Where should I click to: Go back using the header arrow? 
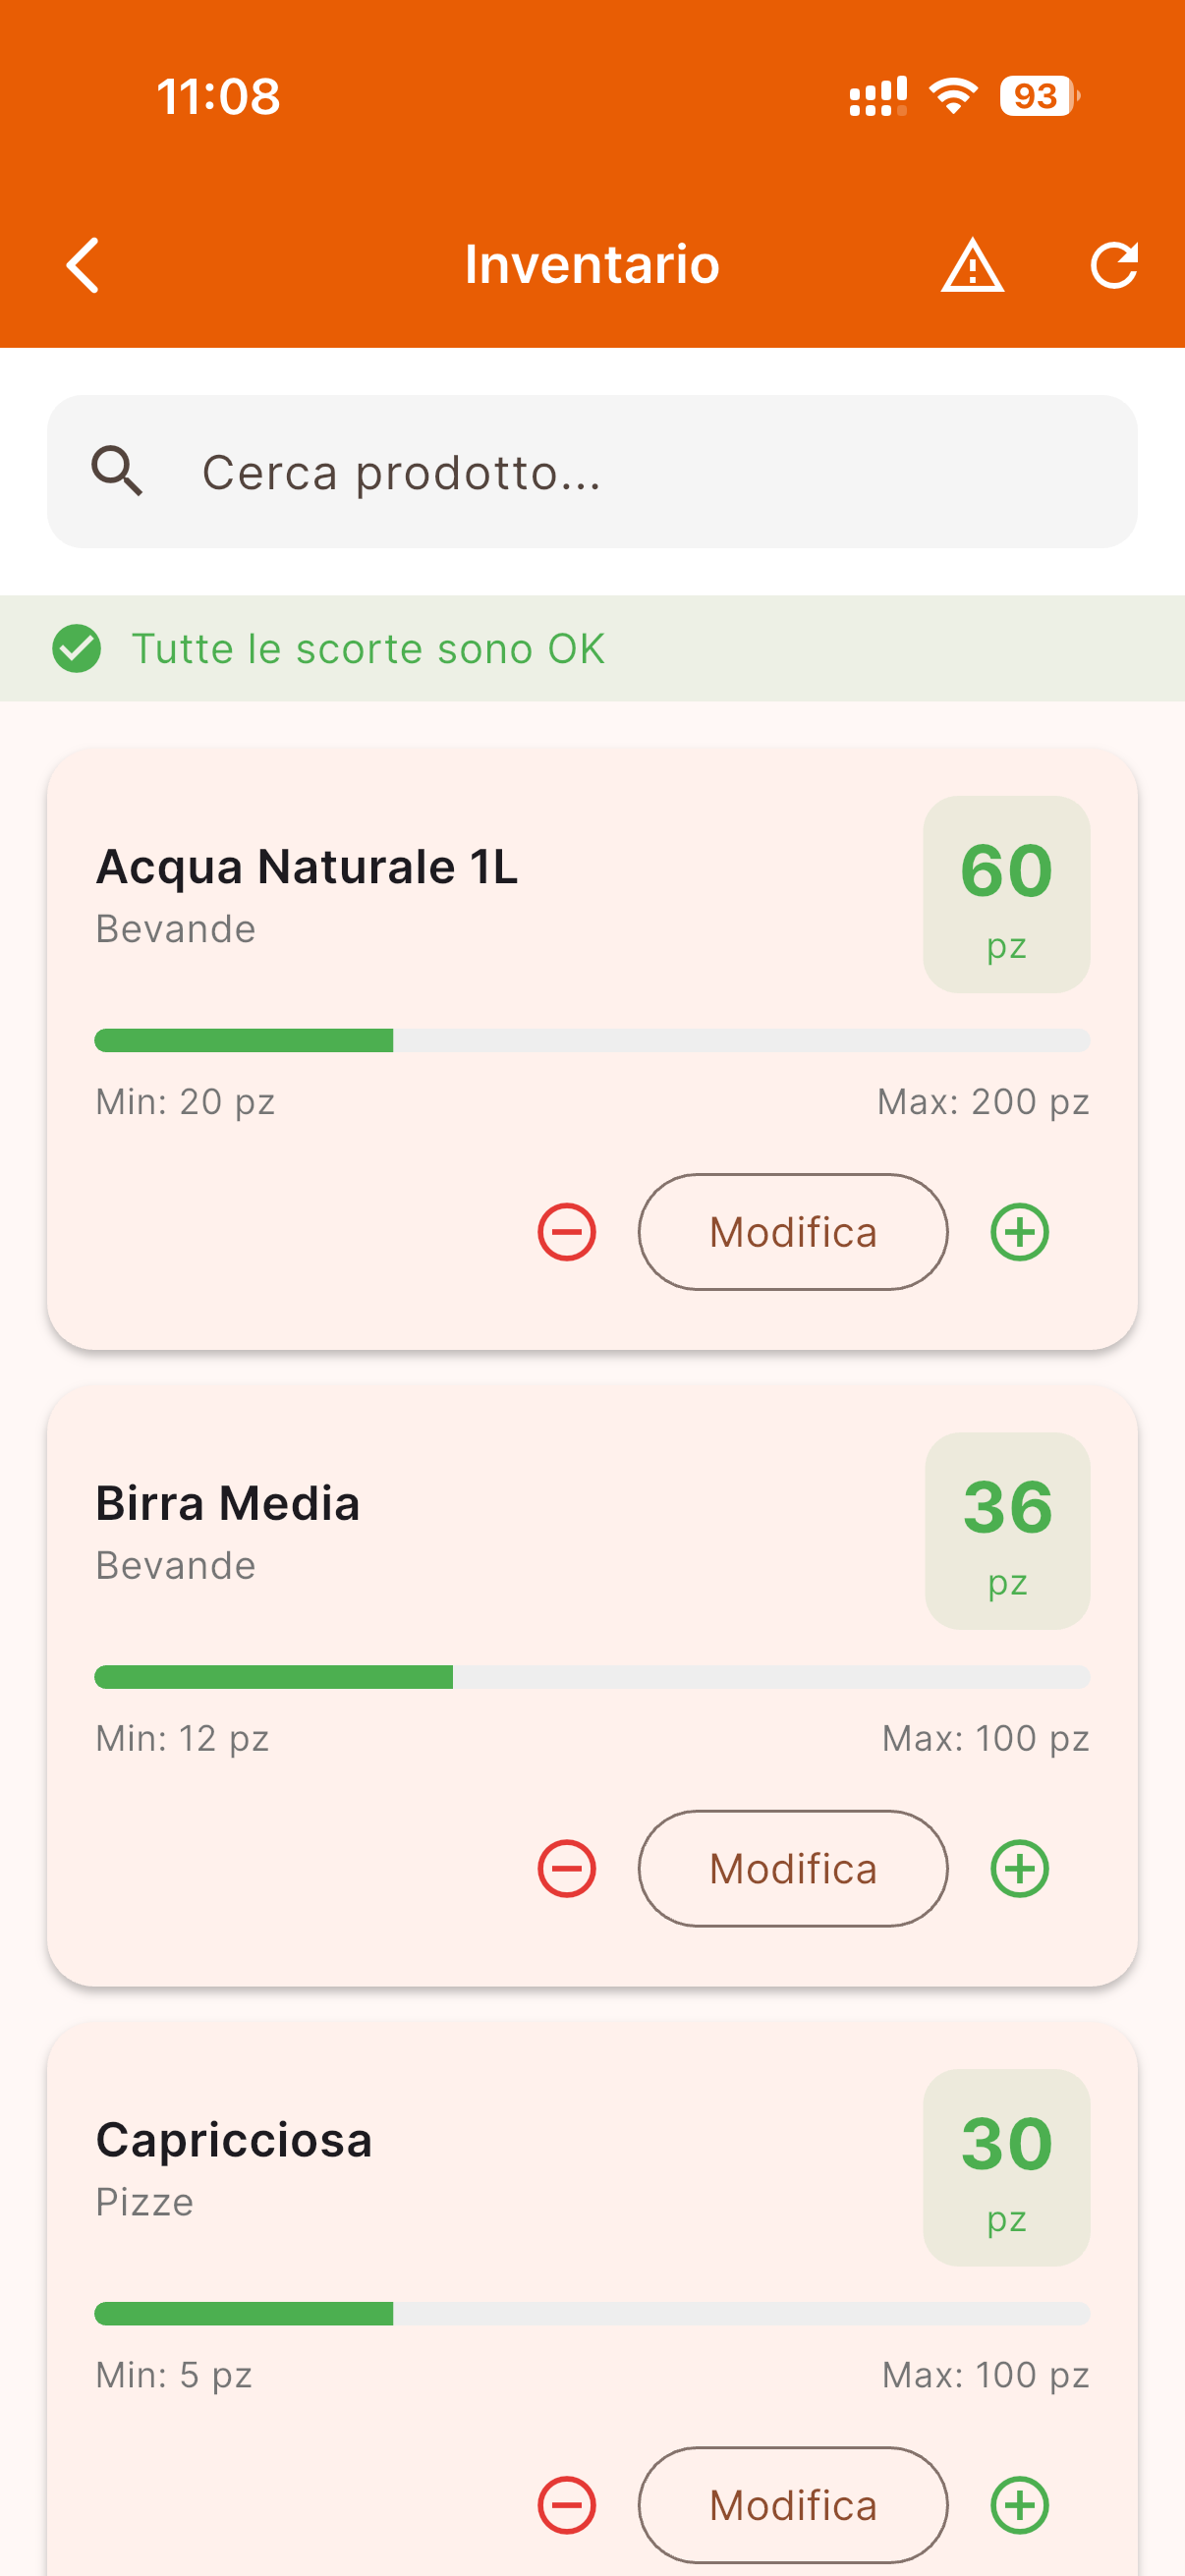[x=83, y=265]
